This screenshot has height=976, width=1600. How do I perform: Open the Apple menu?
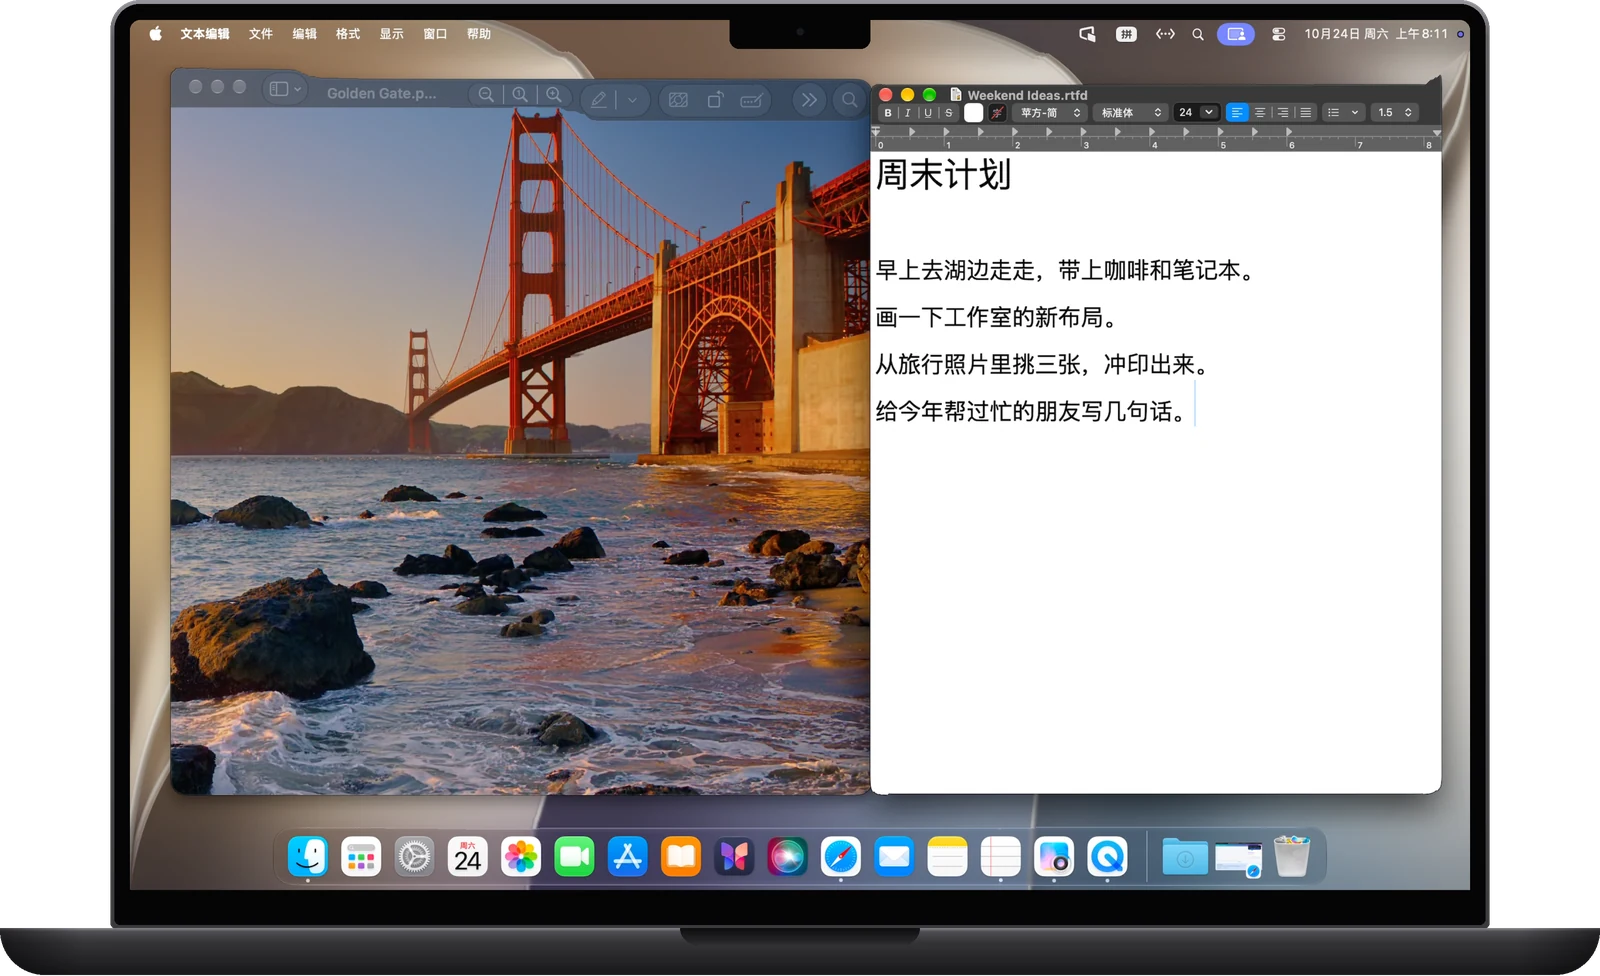point(156,34)
